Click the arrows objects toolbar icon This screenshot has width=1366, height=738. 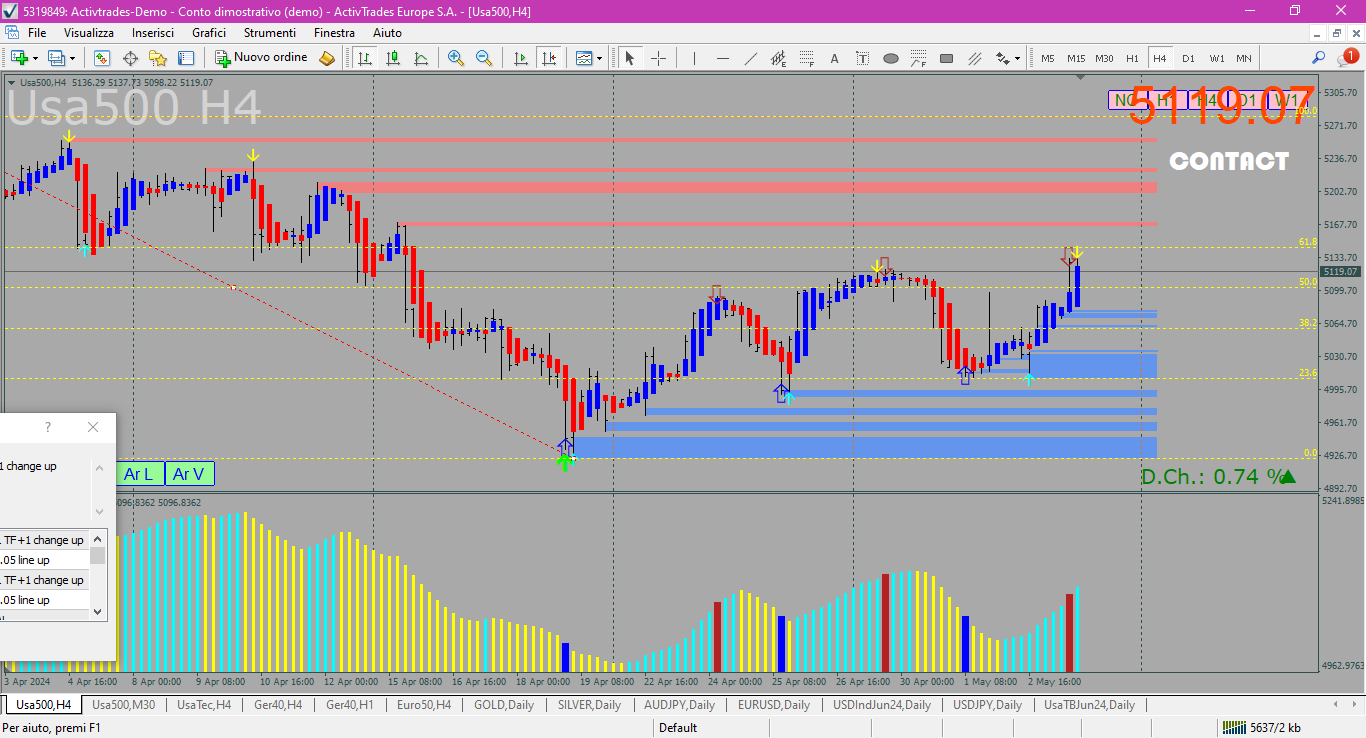point(1002,58)
